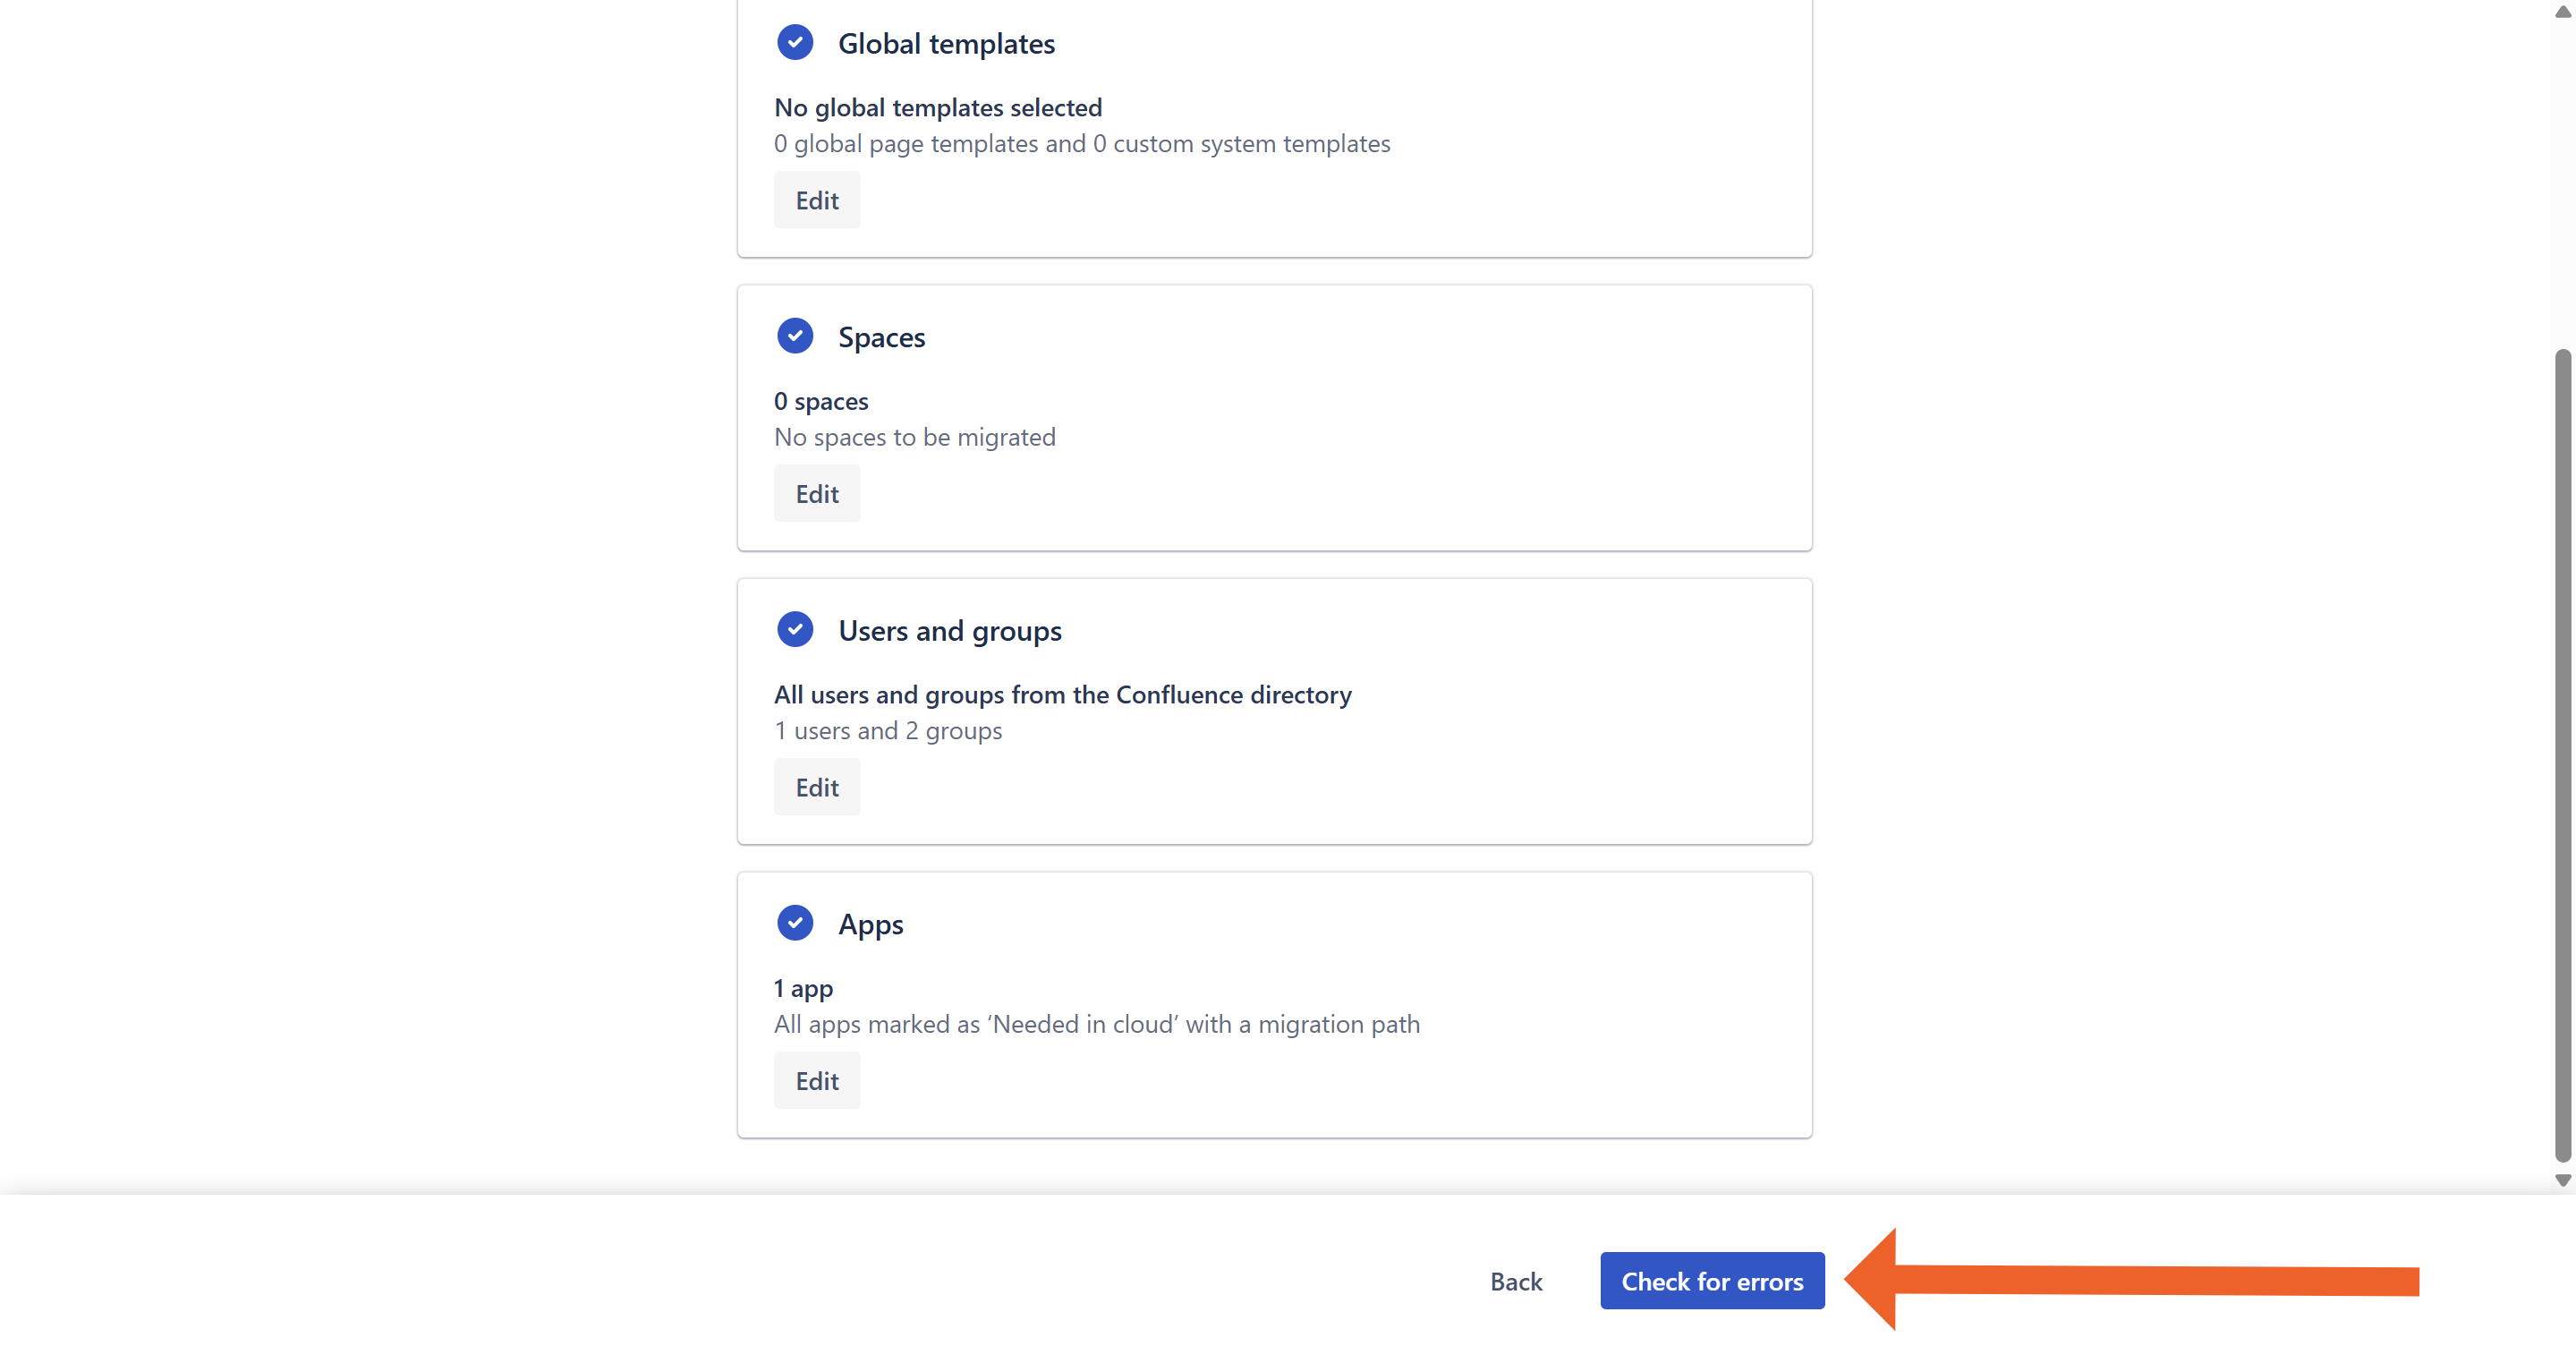This screenshot has width=2576, height=1363.
Task: Go back with the Back button
Action: (1515, 1281)
